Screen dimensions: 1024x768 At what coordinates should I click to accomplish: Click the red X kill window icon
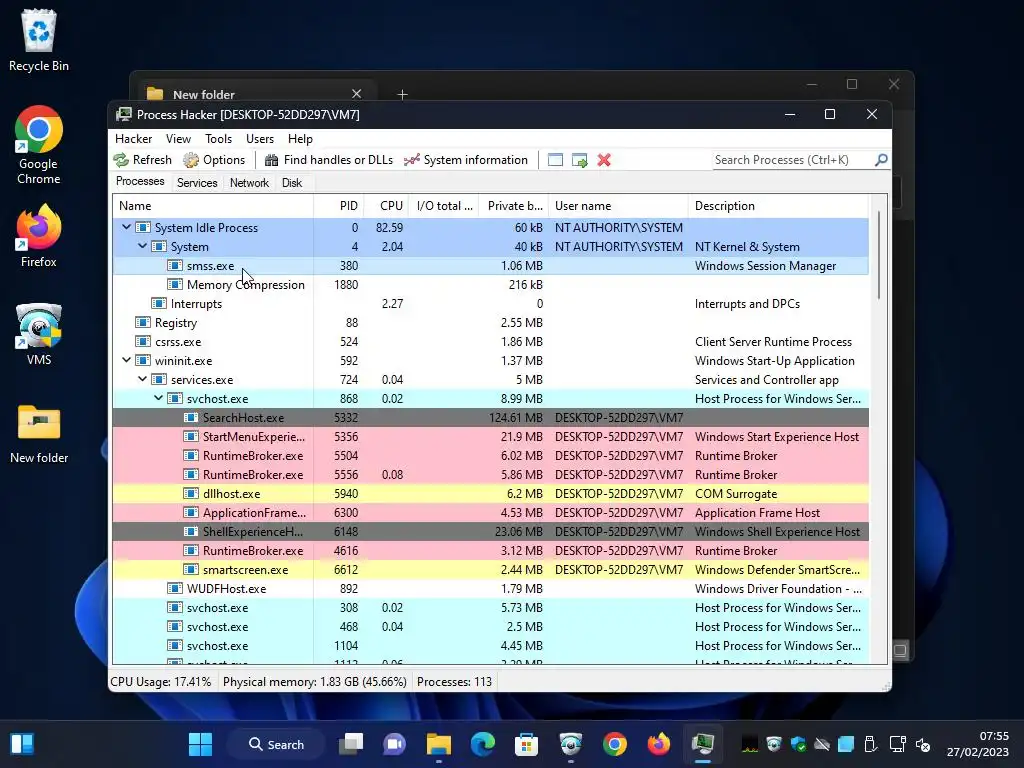coord(604,160)
